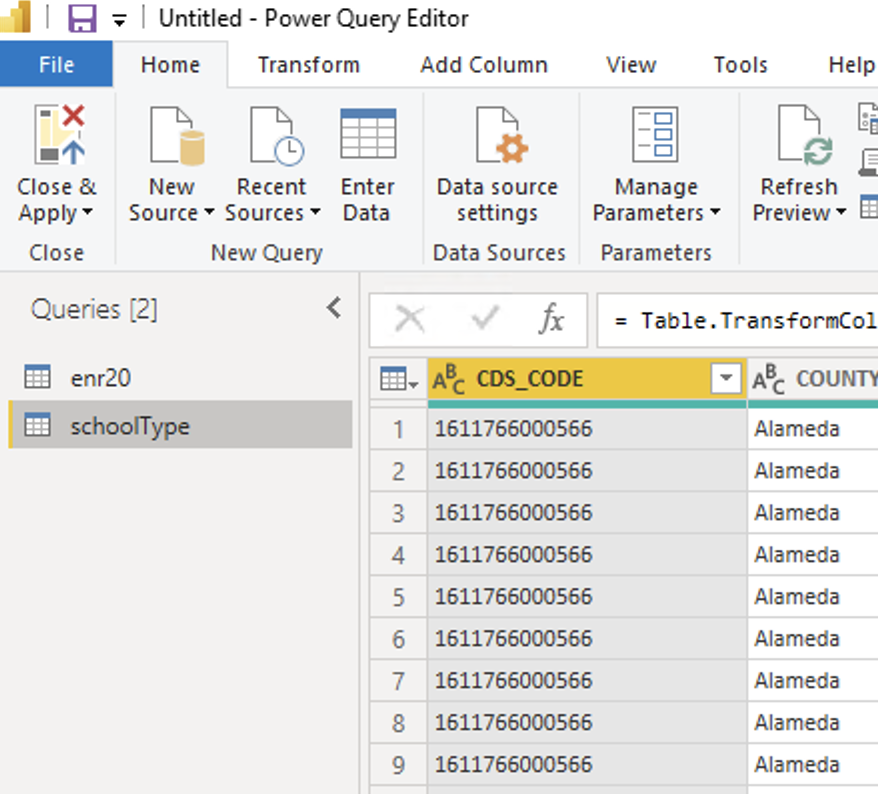
Task: Expand the Recent Sources dropdown arrow
Action: click(x=315, y=212)
